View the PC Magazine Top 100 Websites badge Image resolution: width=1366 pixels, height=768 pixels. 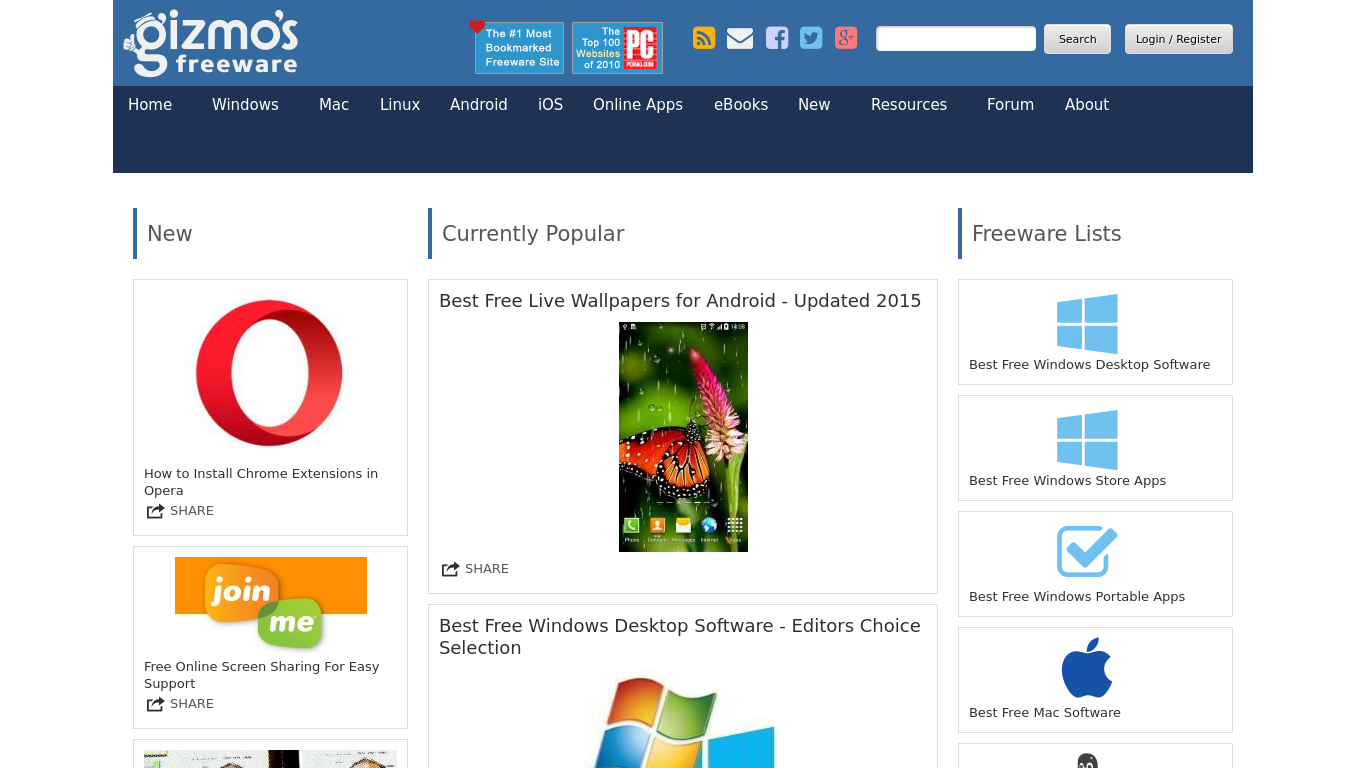(x=617, y=48)
